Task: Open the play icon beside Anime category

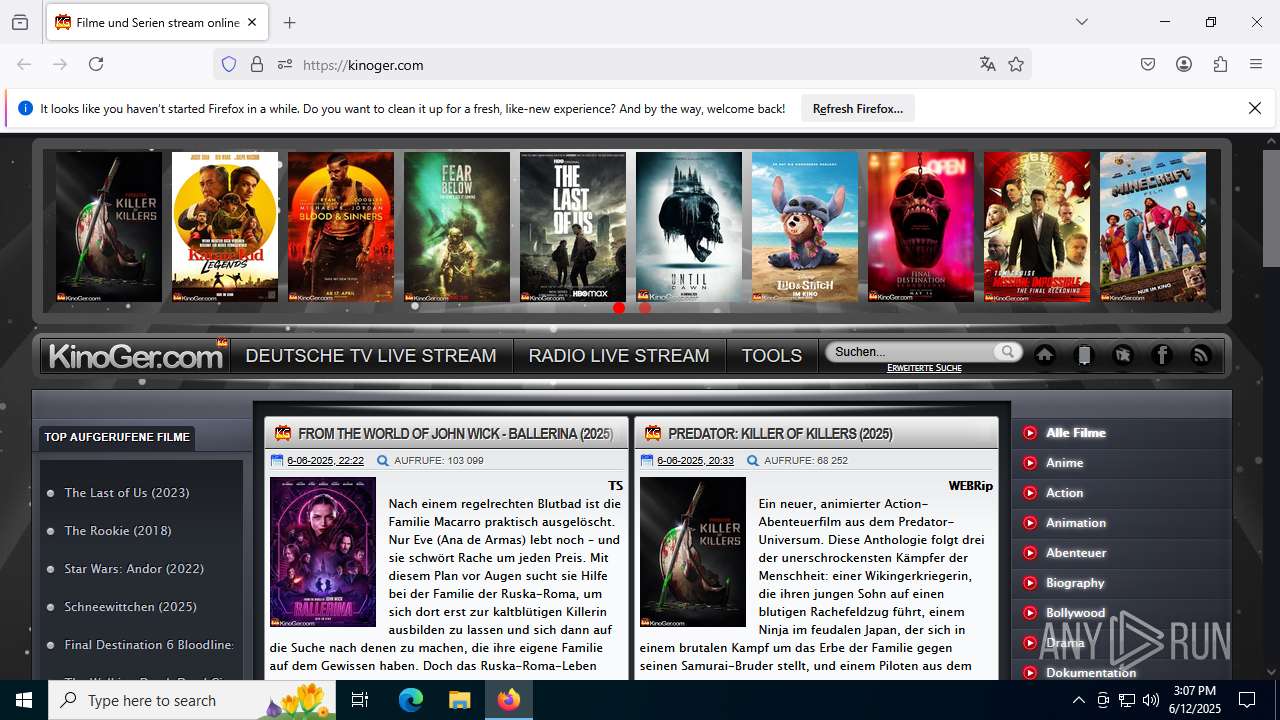Action: tap(1030, 462)
